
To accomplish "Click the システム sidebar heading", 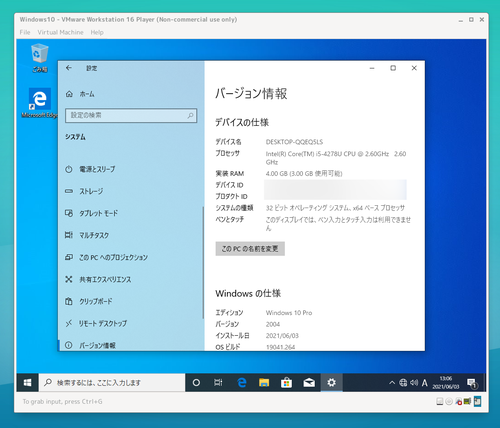I will coord(75,137).
